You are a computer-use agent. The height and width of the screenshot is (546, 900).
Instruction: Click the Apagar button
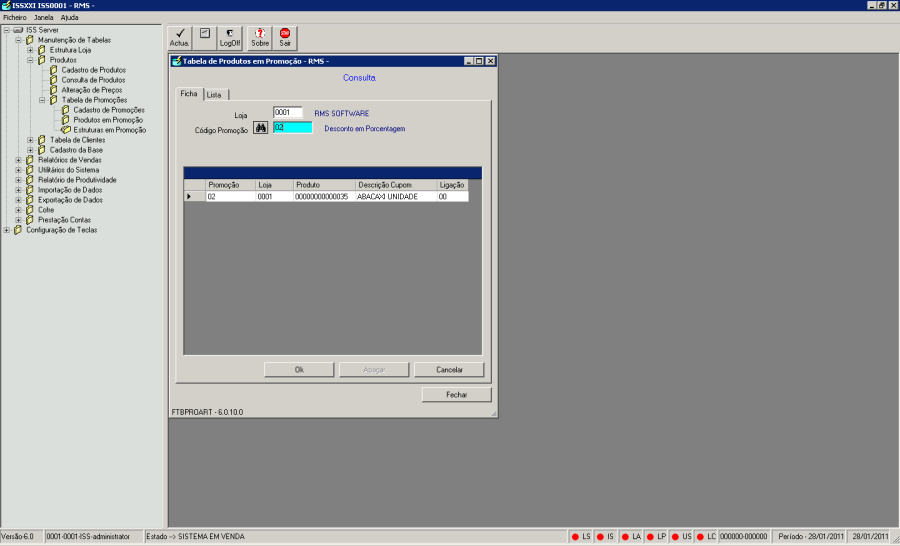coord(374,370)
